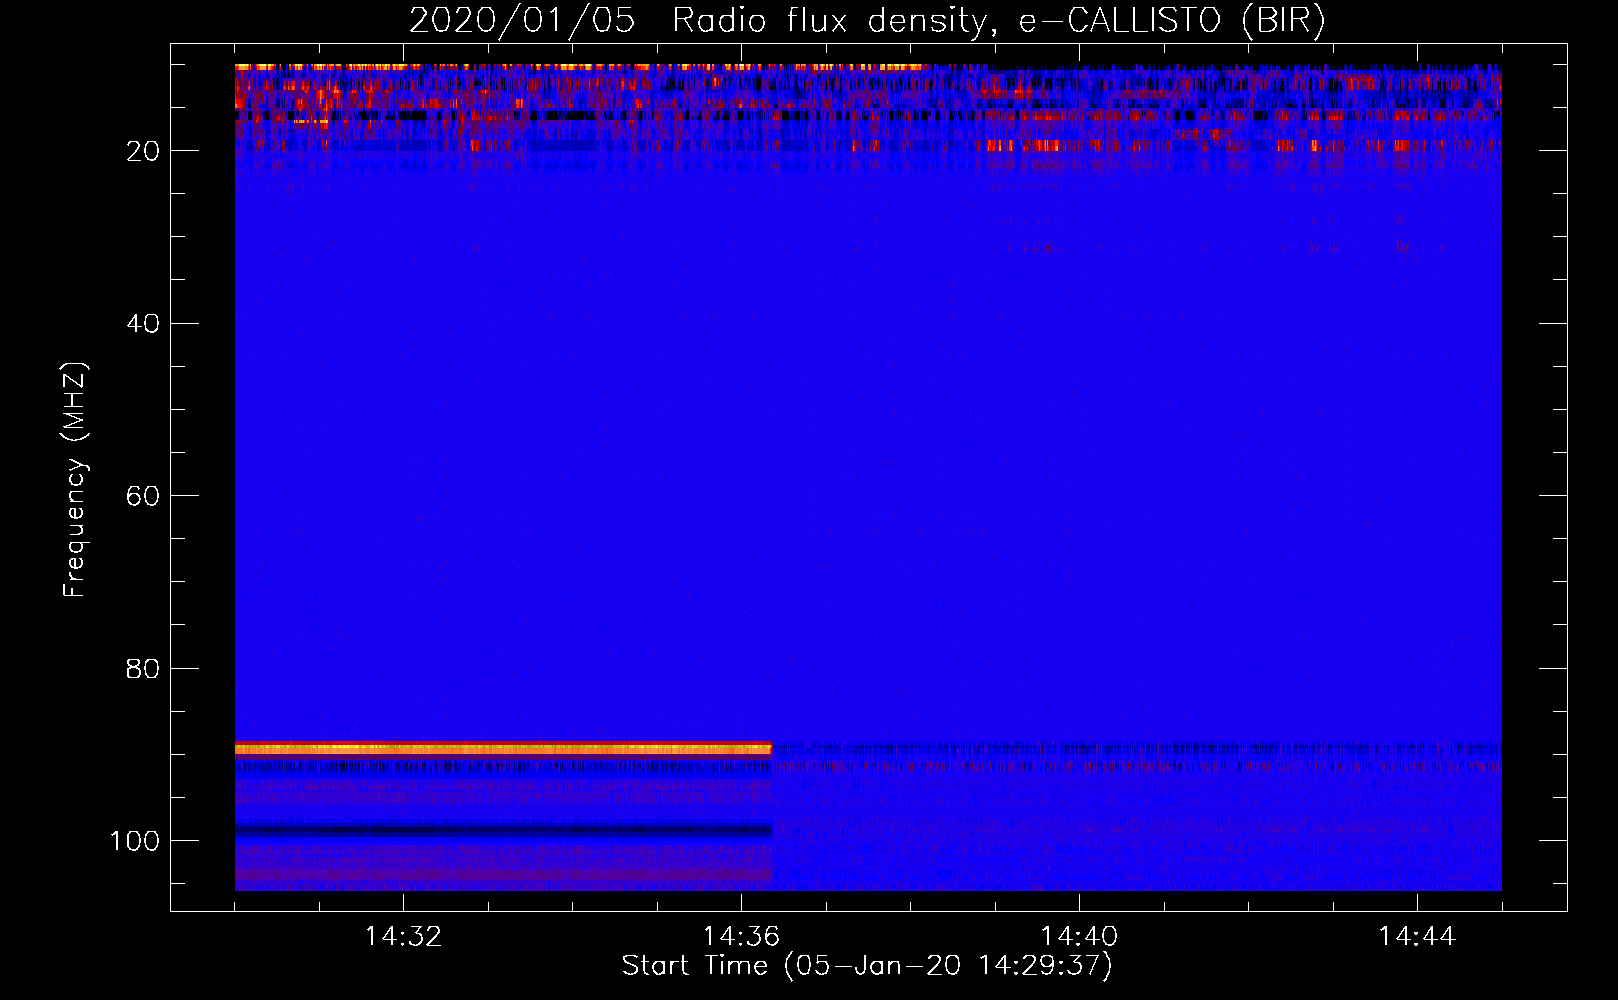1618x1000 pixels.
Task: Click the 14:32 time tick label
Action: coord(403,936)
